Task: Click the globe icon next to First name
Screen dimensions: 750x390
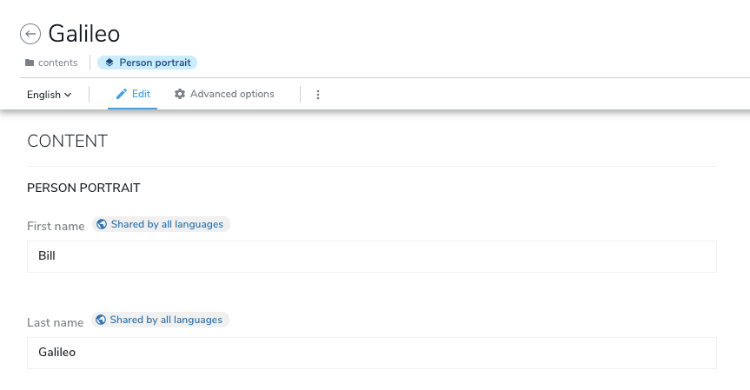Action: (102, 224)
